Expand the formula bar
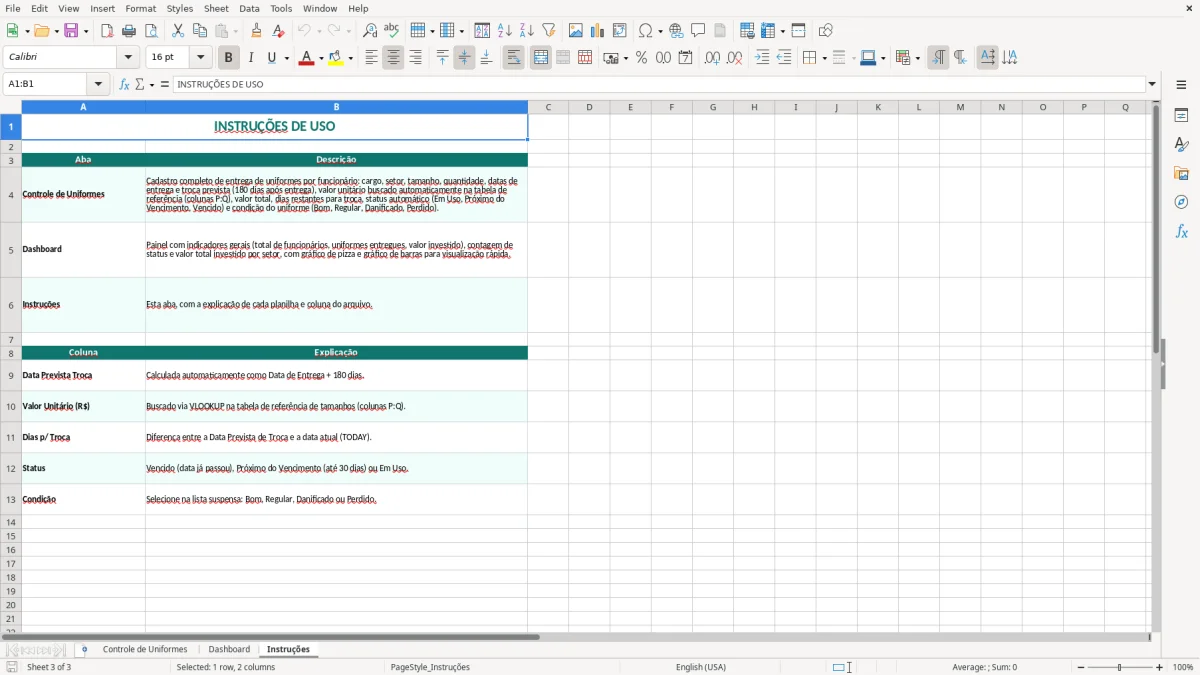This screenshot has height=675, width=1200. coord(1152,85)
